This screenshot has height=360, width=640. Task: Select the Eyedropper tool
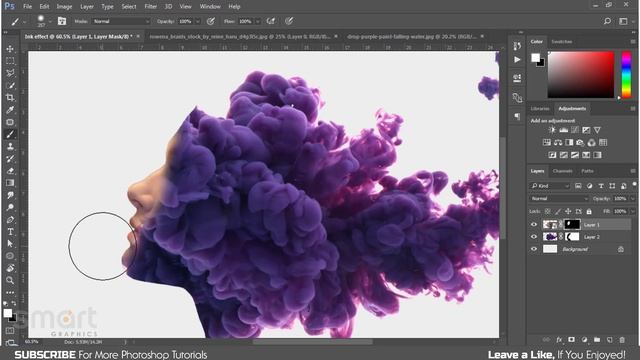pos(10,110)
